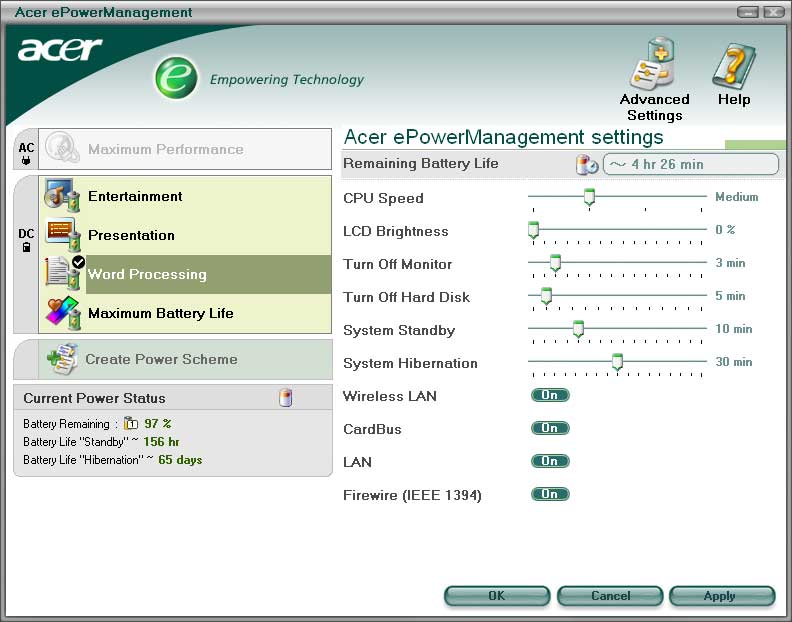Click the System Standby 10 min value

coord(734,329)
